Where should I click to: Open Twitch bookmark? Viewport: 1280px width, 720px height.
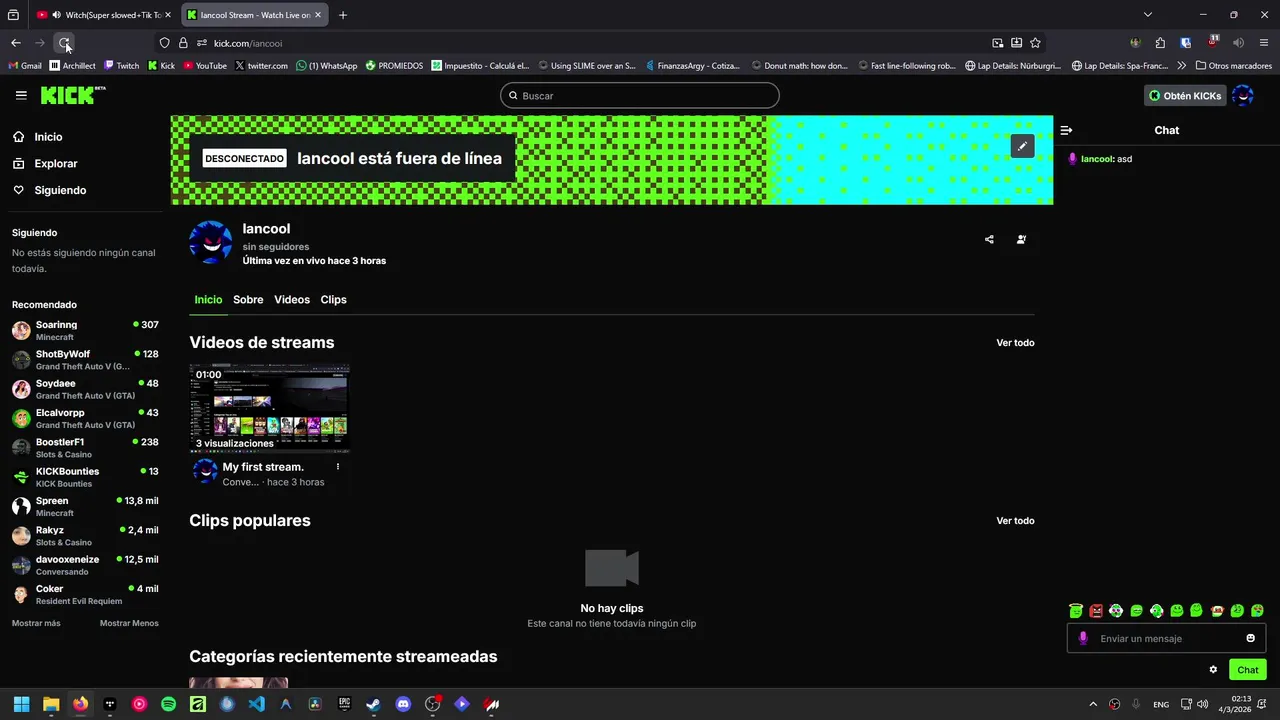[121, 66]
